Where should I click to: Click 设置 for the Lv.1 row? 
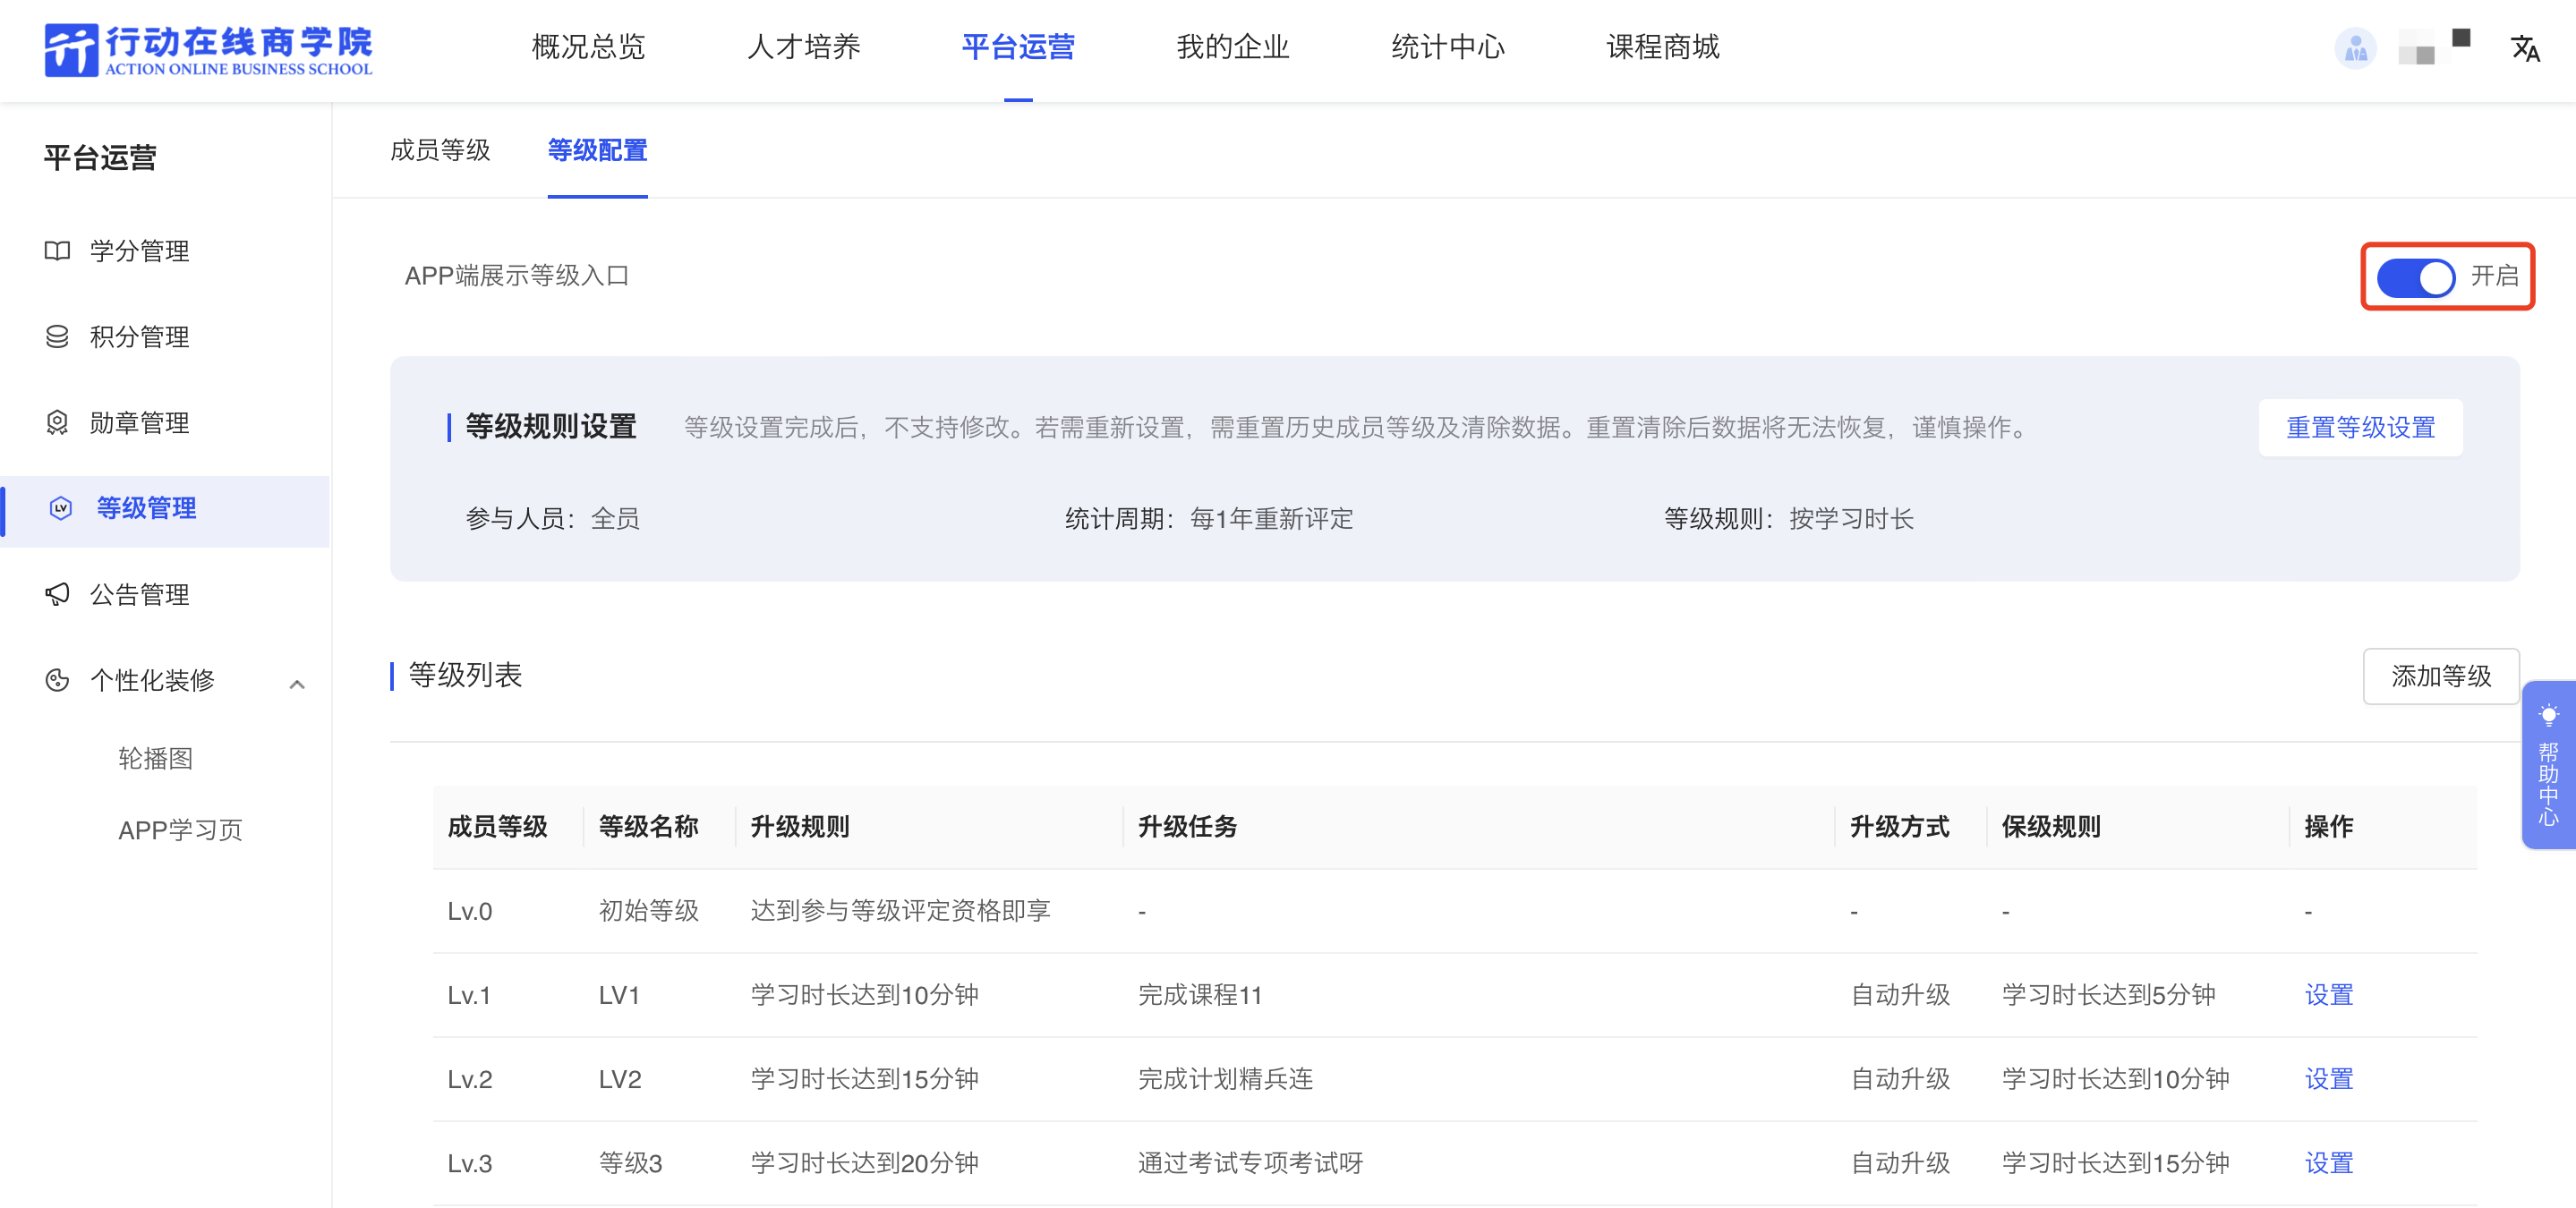point(2328,995)
